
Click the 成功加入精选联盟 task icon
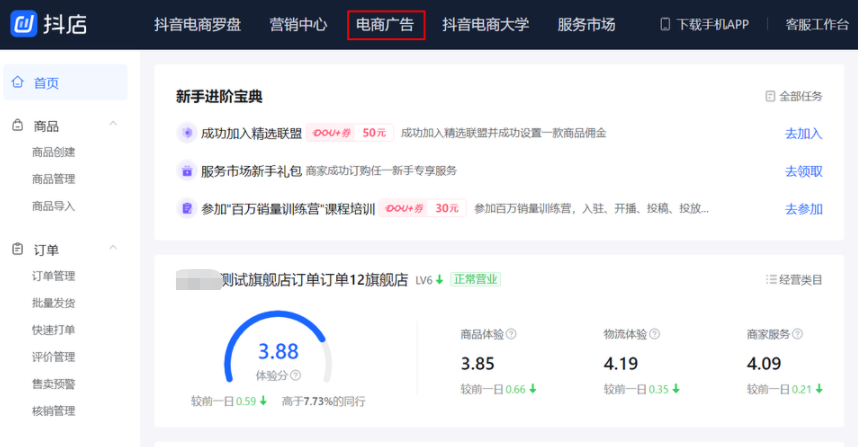pos(187,133)
